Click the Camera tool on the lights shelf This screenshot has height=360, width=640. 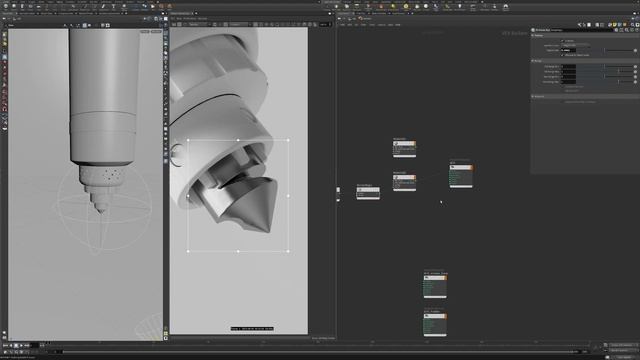[x=336, y=6]
